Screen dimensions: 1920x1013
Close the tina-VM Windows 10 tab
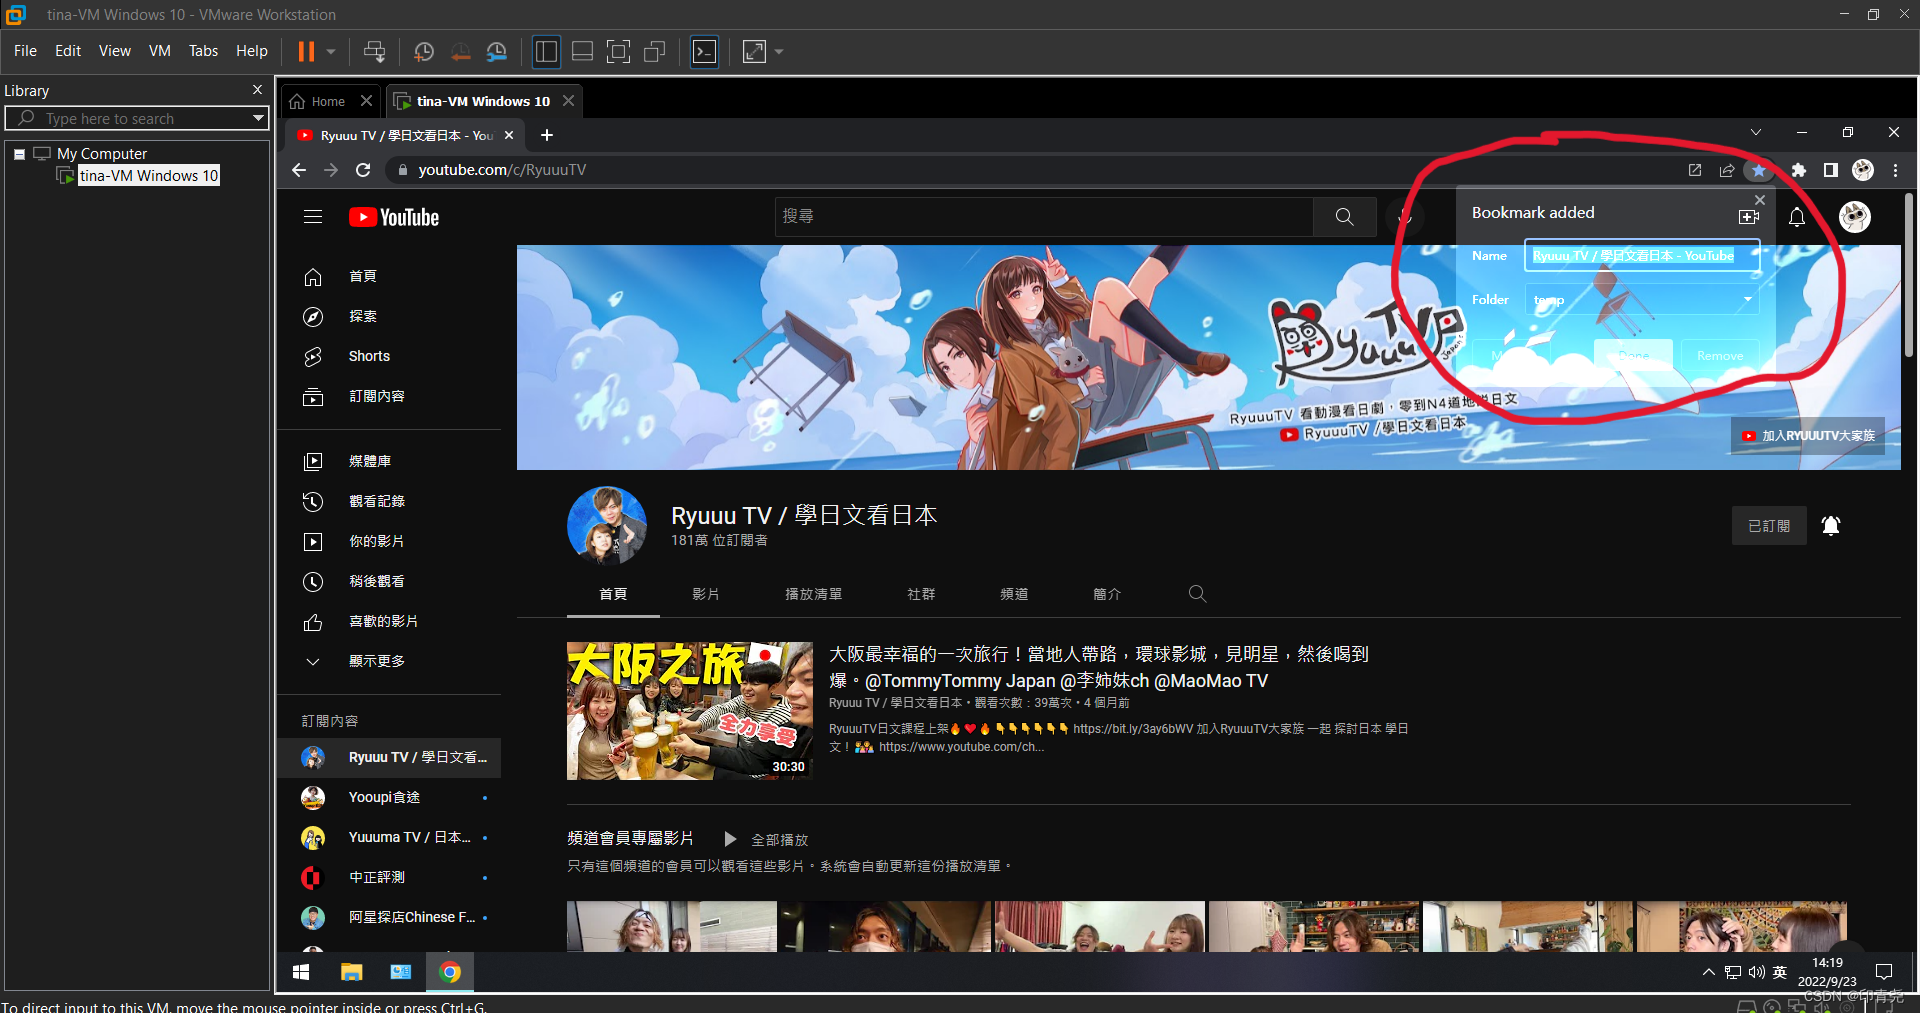569,101
